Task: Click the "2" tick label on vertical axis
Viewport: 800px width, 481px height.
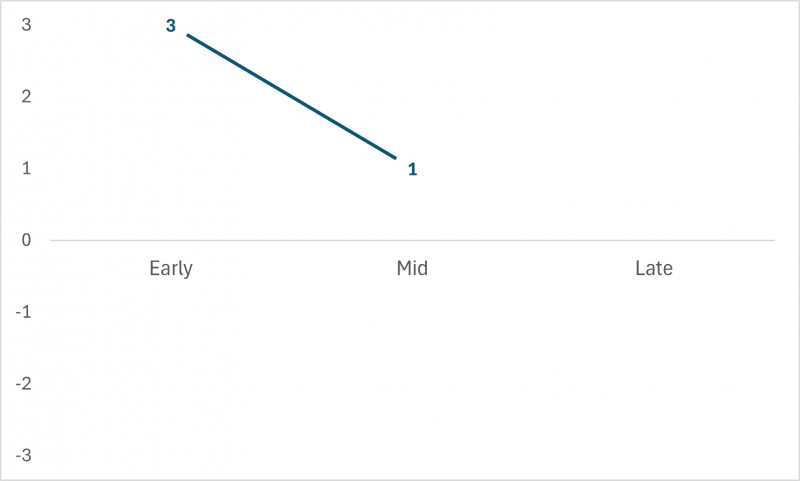Action: point(27,97)
